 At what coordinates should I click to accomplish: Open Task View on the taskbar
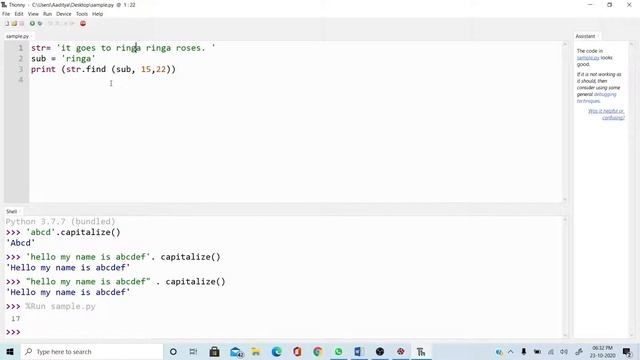tap(193, 351)
